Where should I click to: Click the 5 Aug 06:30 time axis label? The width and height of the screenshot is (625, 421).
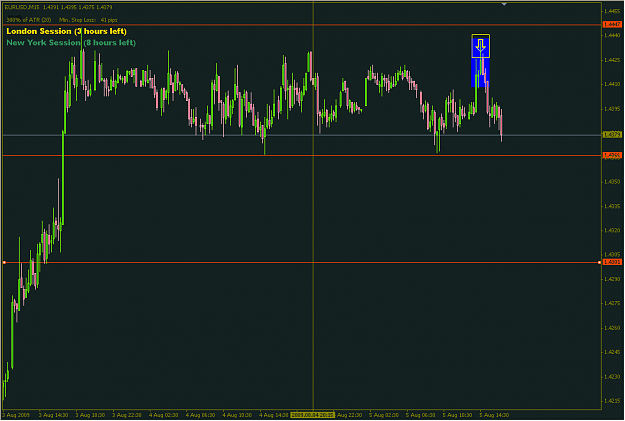pos(421,415)
